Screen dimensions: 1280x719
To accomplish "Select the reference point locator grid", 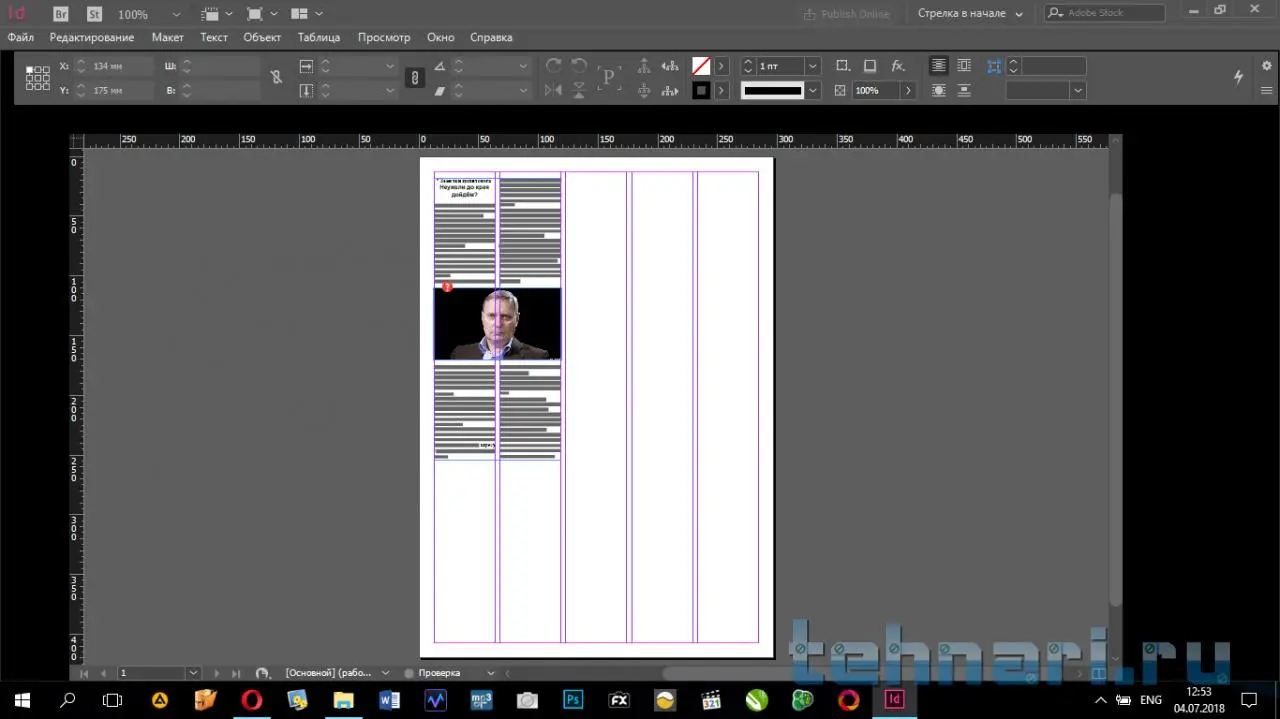I will [x=38, y=78].
